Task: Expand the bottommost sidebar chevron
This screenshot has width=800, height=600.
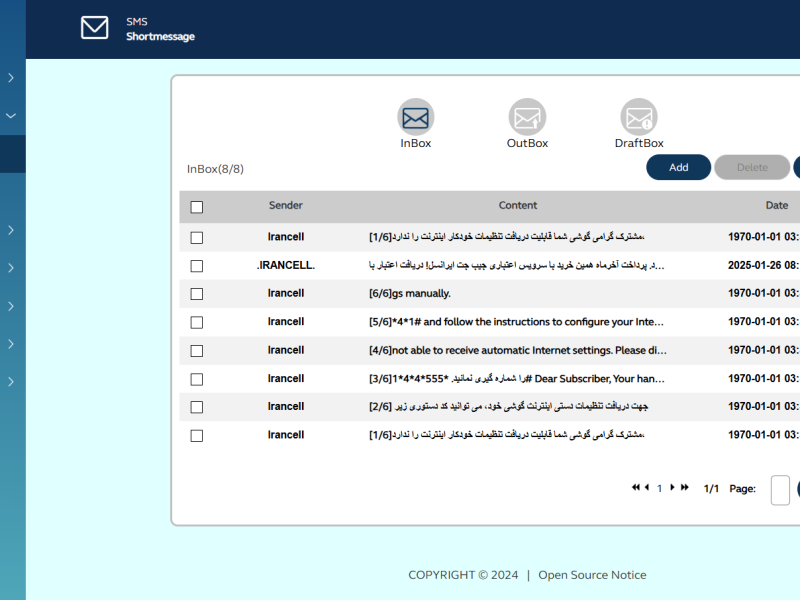Action: (x=11, y=382)
